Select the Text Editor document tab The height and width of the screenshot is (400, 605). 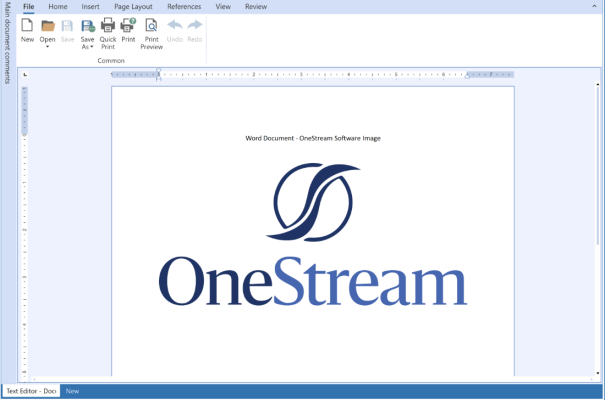click(x=31, y=391)
